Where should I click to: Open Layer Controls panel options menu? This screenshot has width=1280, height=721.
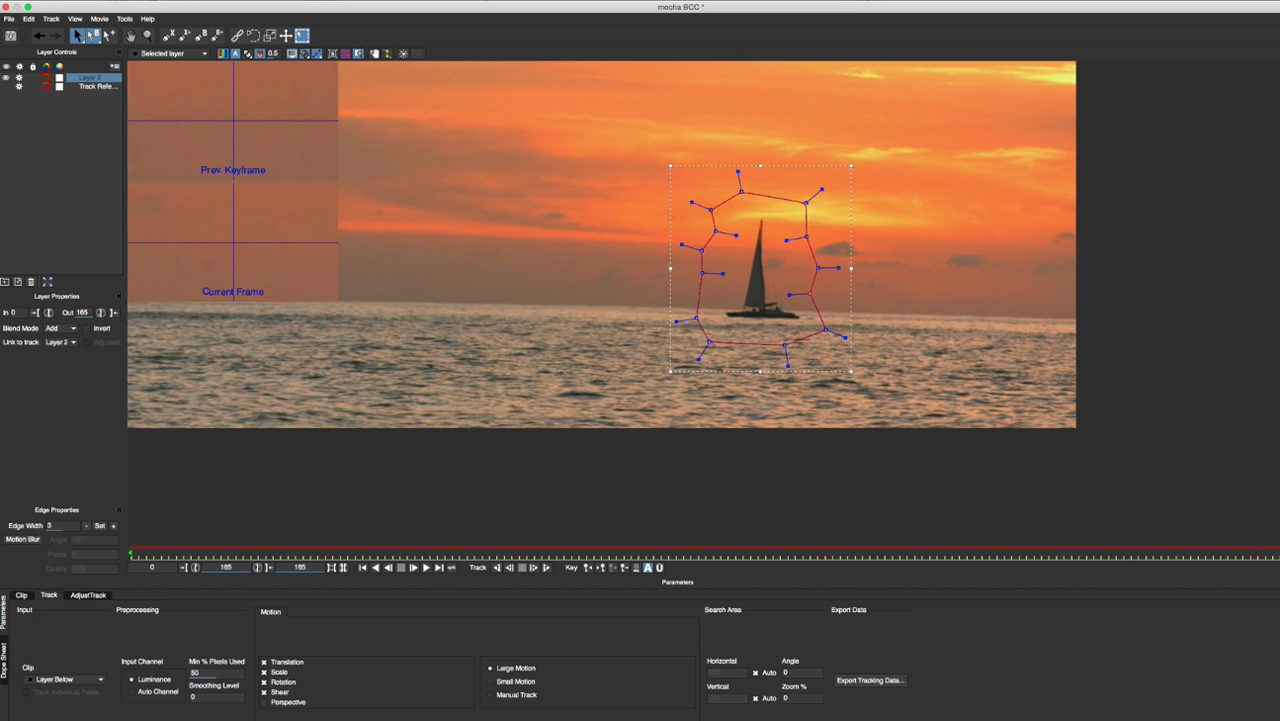point(114,66)
